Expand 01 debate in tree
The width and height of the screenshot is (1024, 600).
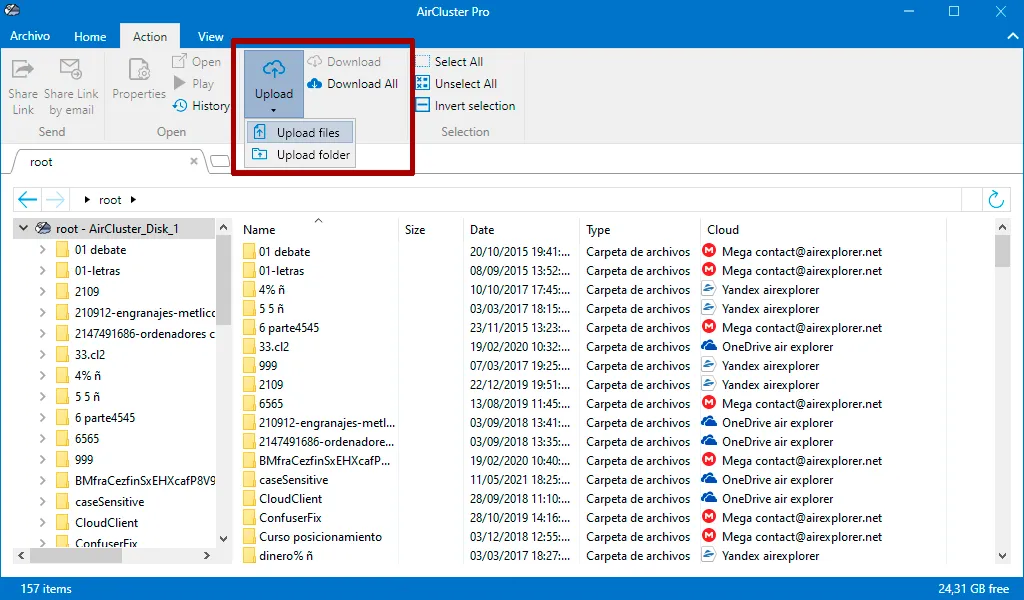coord(42,249)
